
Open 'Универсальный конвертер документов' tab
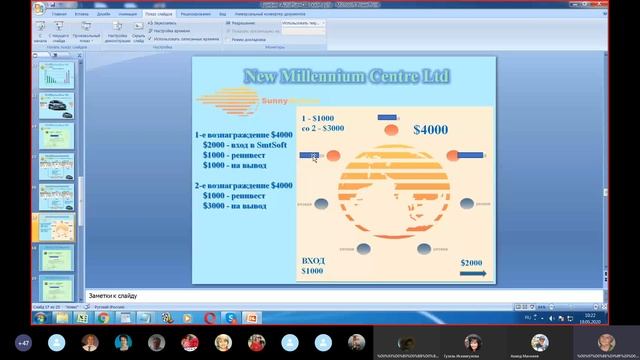(270, 14)
